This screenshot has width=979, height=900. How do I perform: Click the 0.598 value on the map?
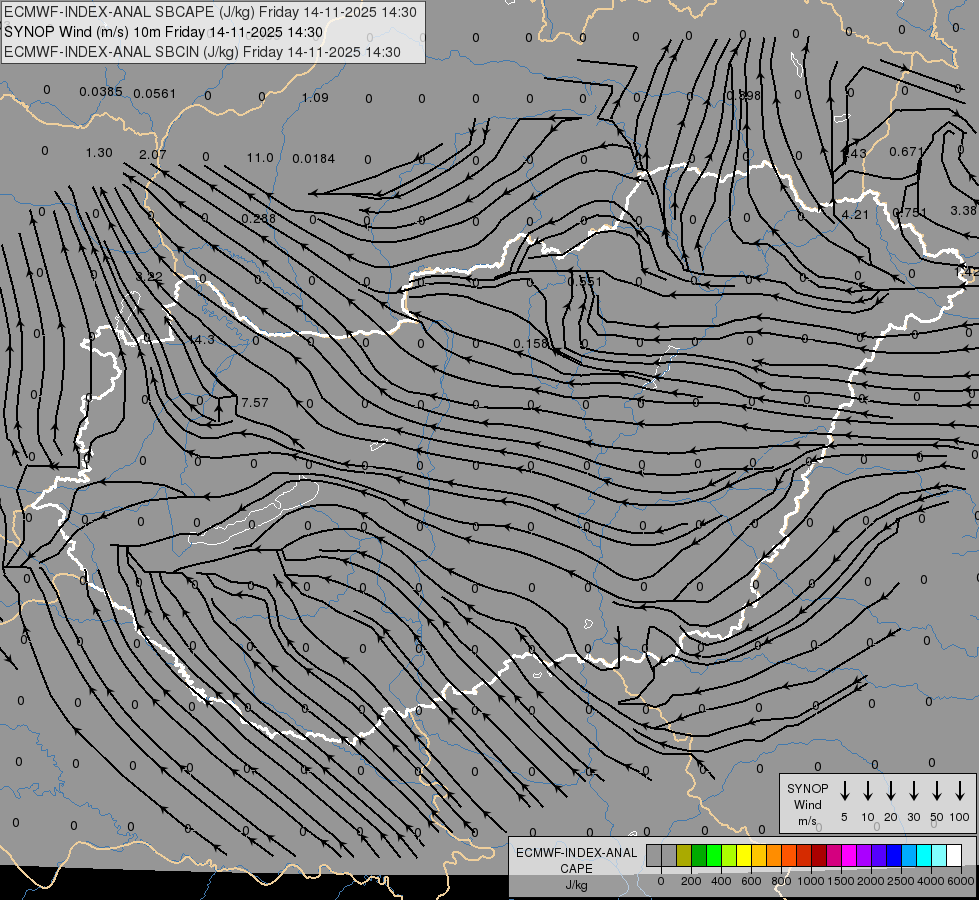[743, 95]
